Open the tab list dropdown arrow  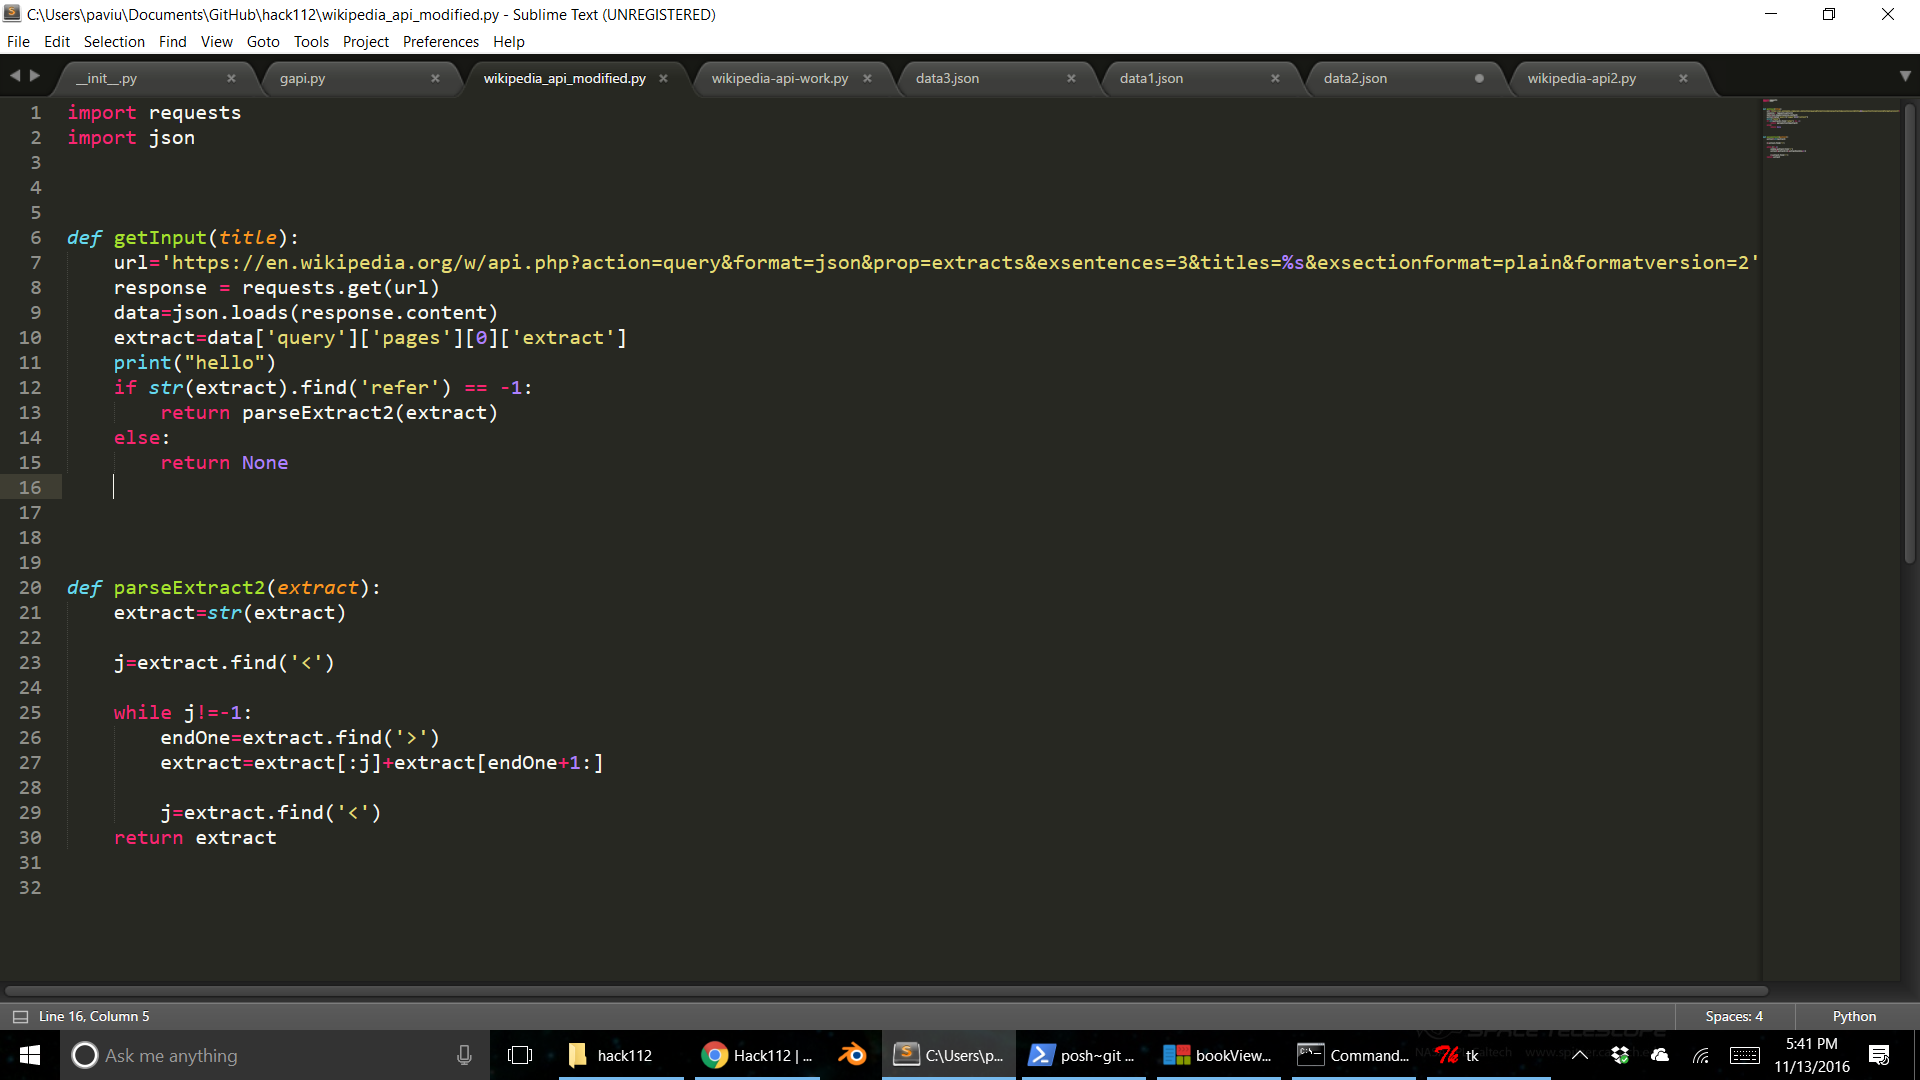tap(1905, 76)
